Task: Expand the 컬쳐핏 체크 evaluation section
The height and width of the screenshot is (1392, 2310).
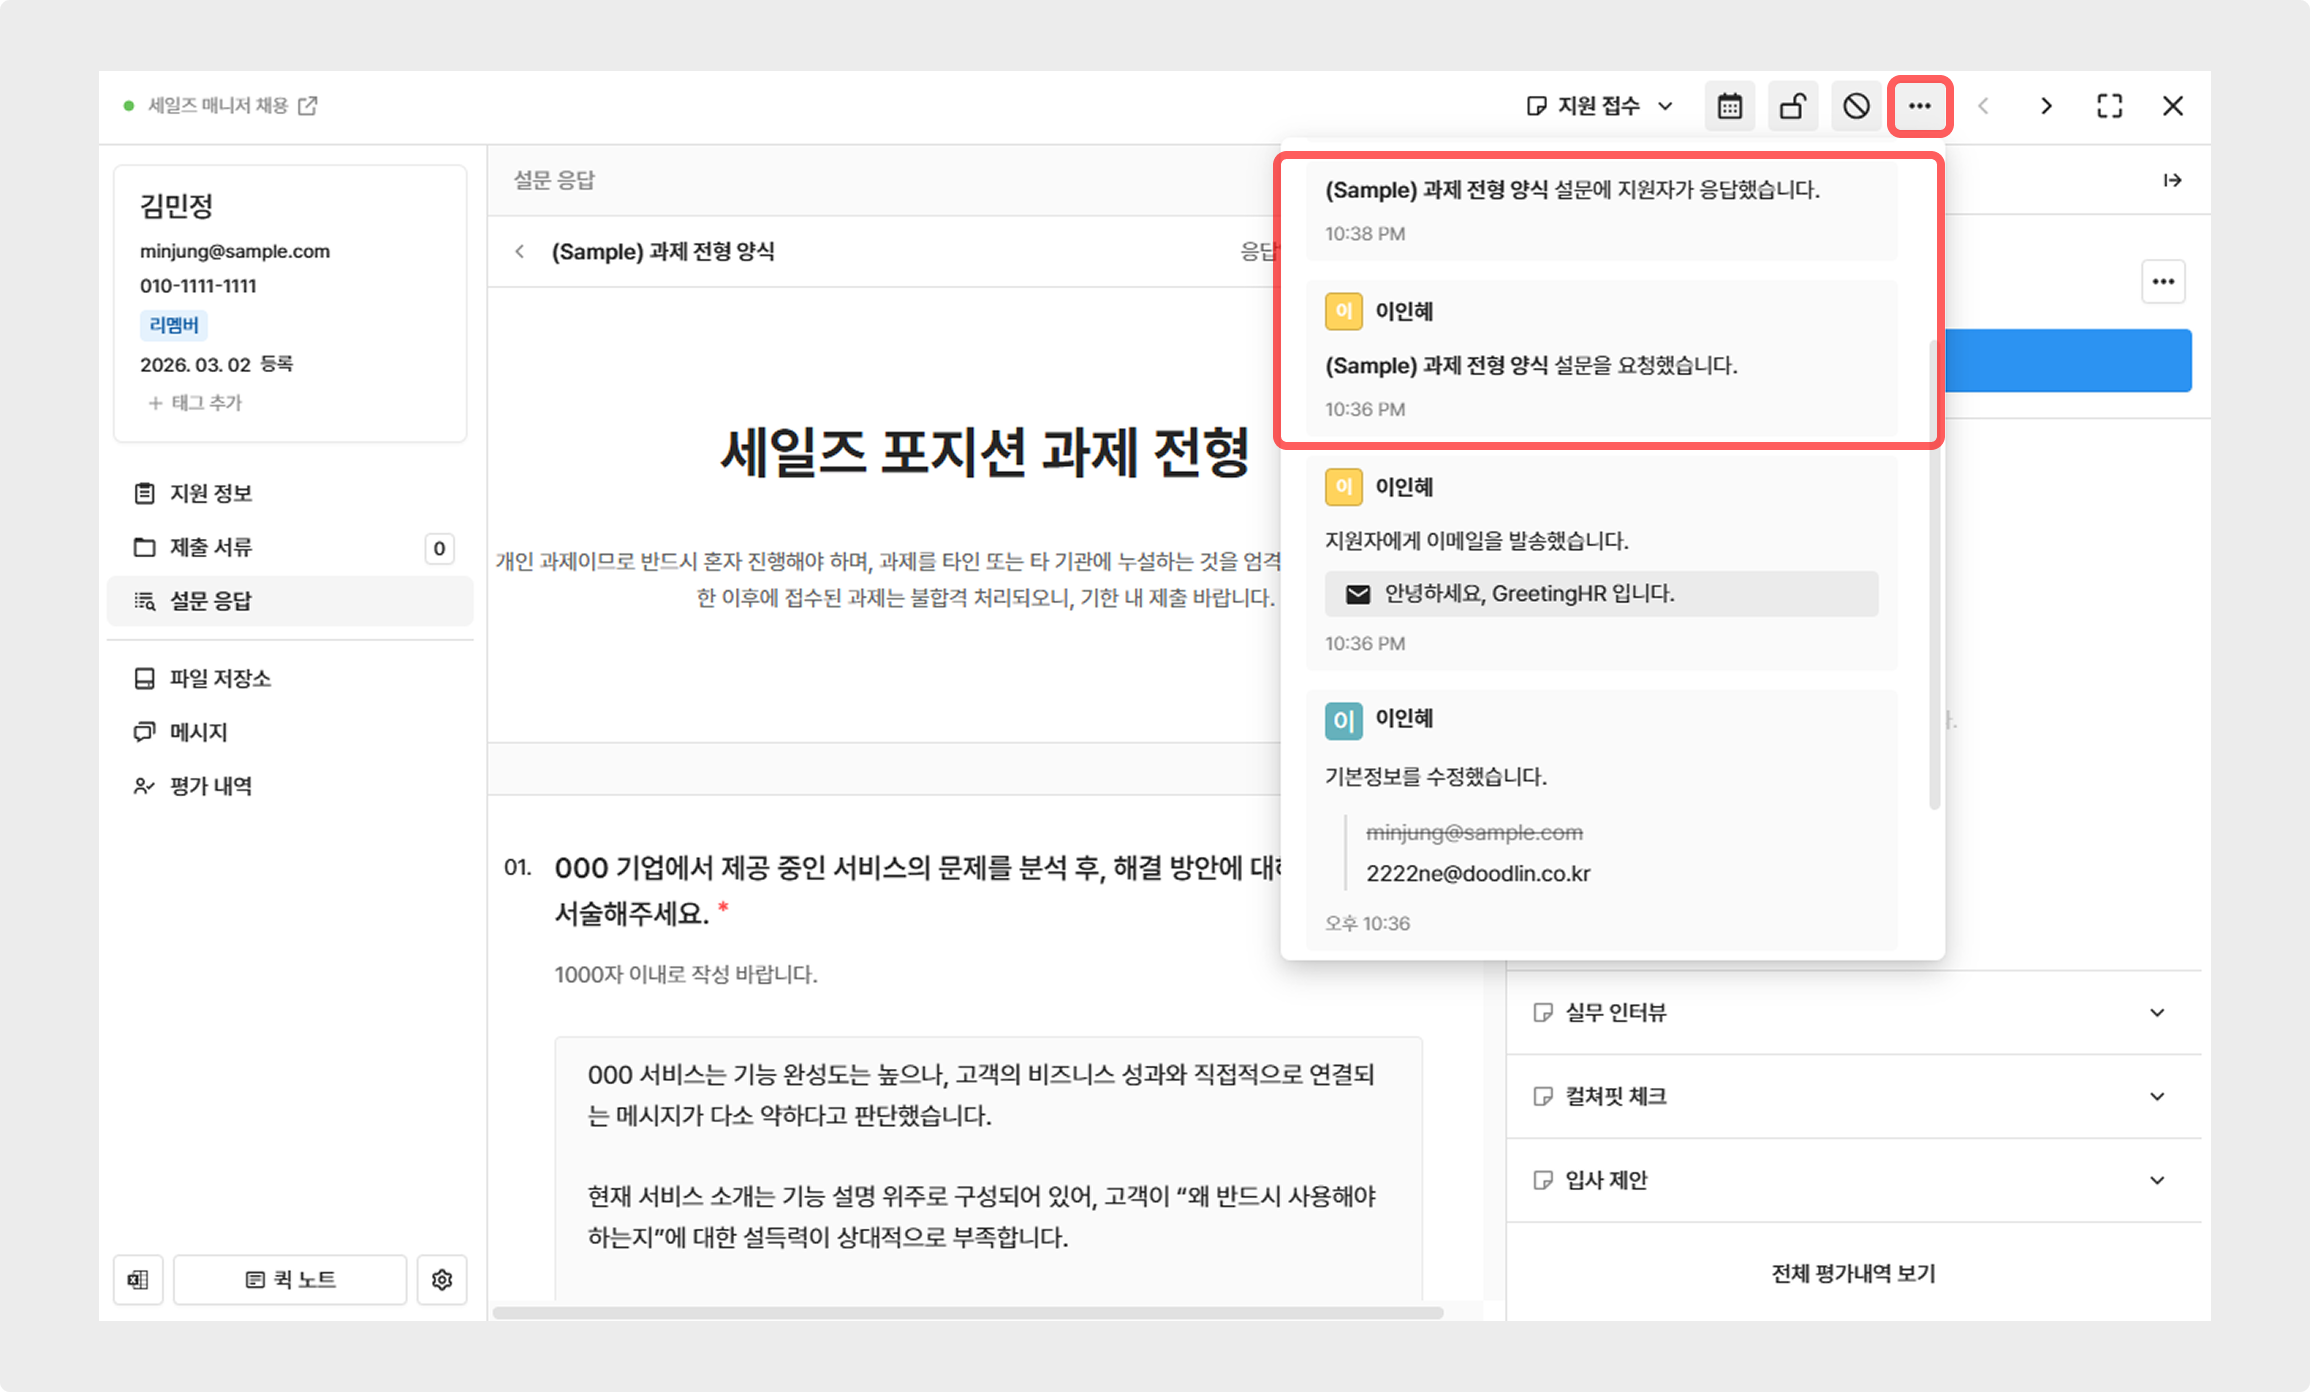Action: tap(1854, 1096)
